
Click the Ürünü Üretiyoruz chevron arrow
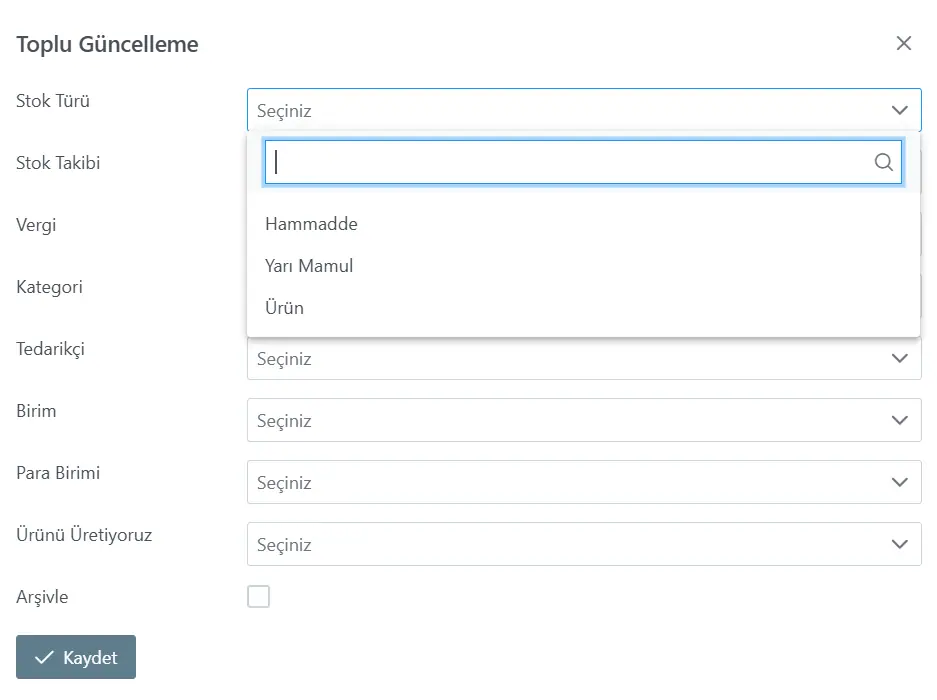click(899, 544)
